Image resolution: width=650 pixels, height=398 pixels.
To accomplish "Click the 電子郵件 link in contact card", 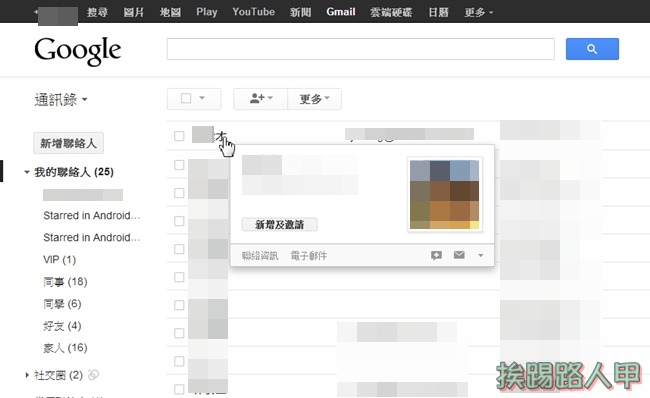I will (x=309, y=256).
